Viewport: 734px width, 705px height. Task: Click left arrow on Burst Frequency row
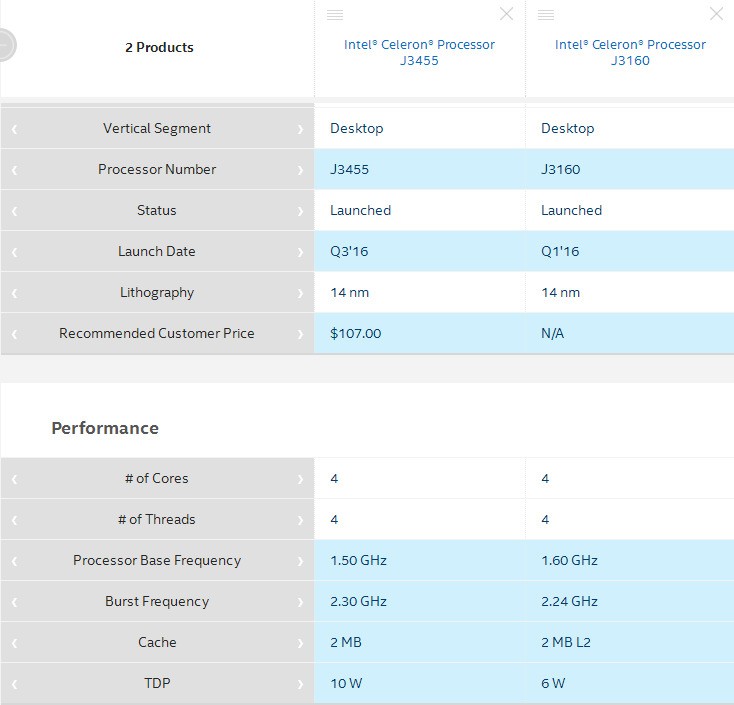[x=15, y=602]
